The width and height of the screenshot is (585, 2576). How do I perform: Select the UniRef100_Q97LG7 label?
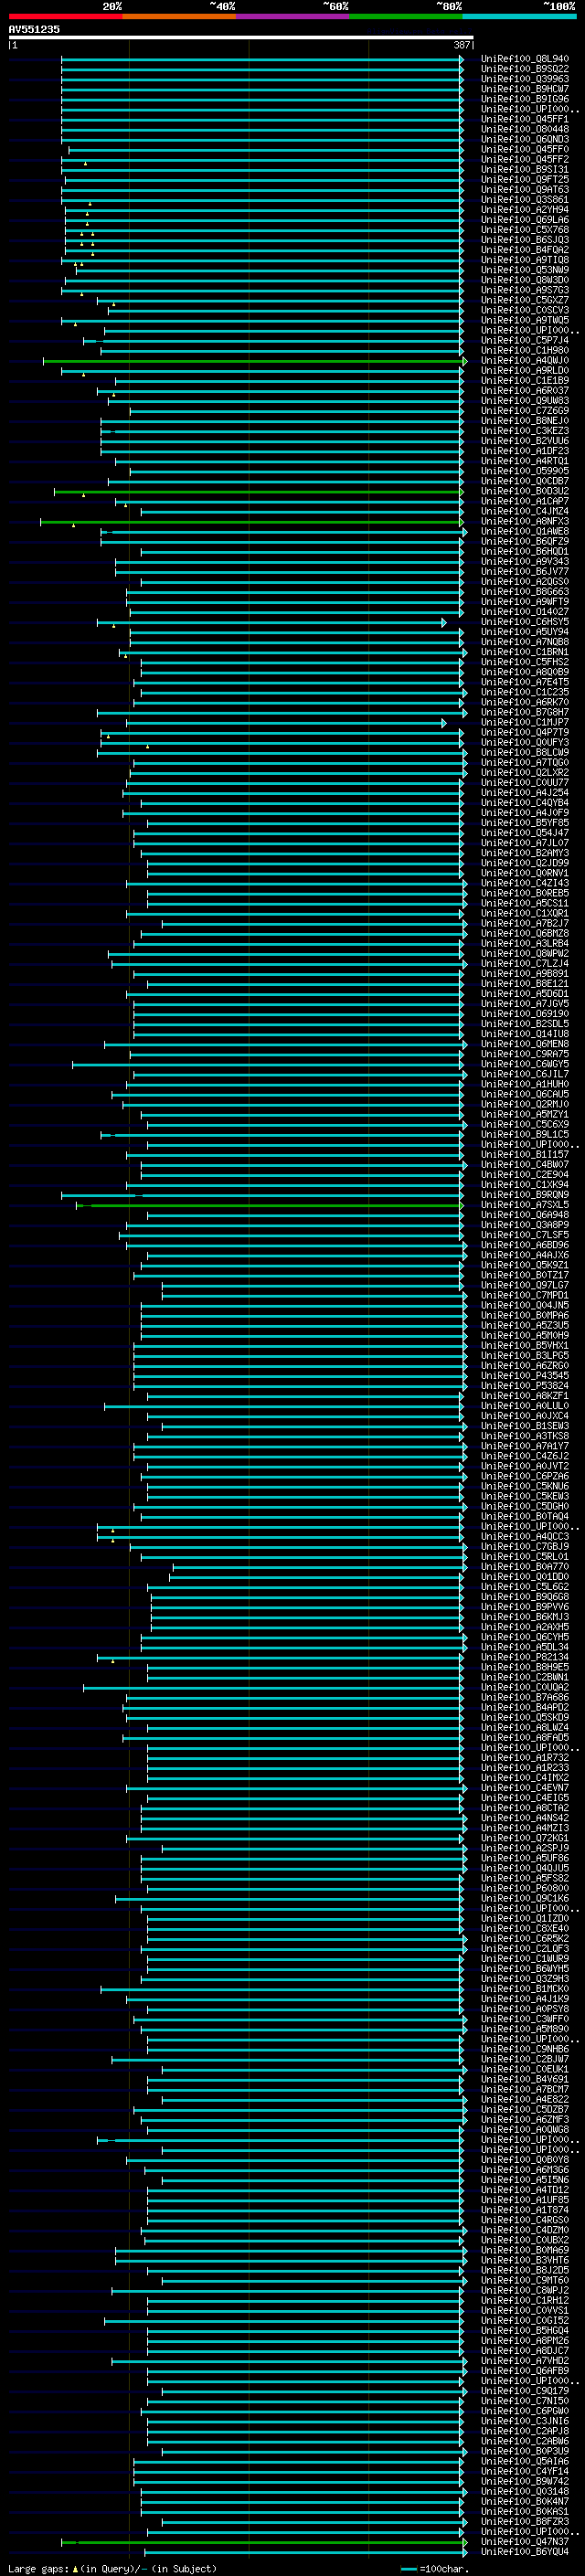[x=525, y=1286]
